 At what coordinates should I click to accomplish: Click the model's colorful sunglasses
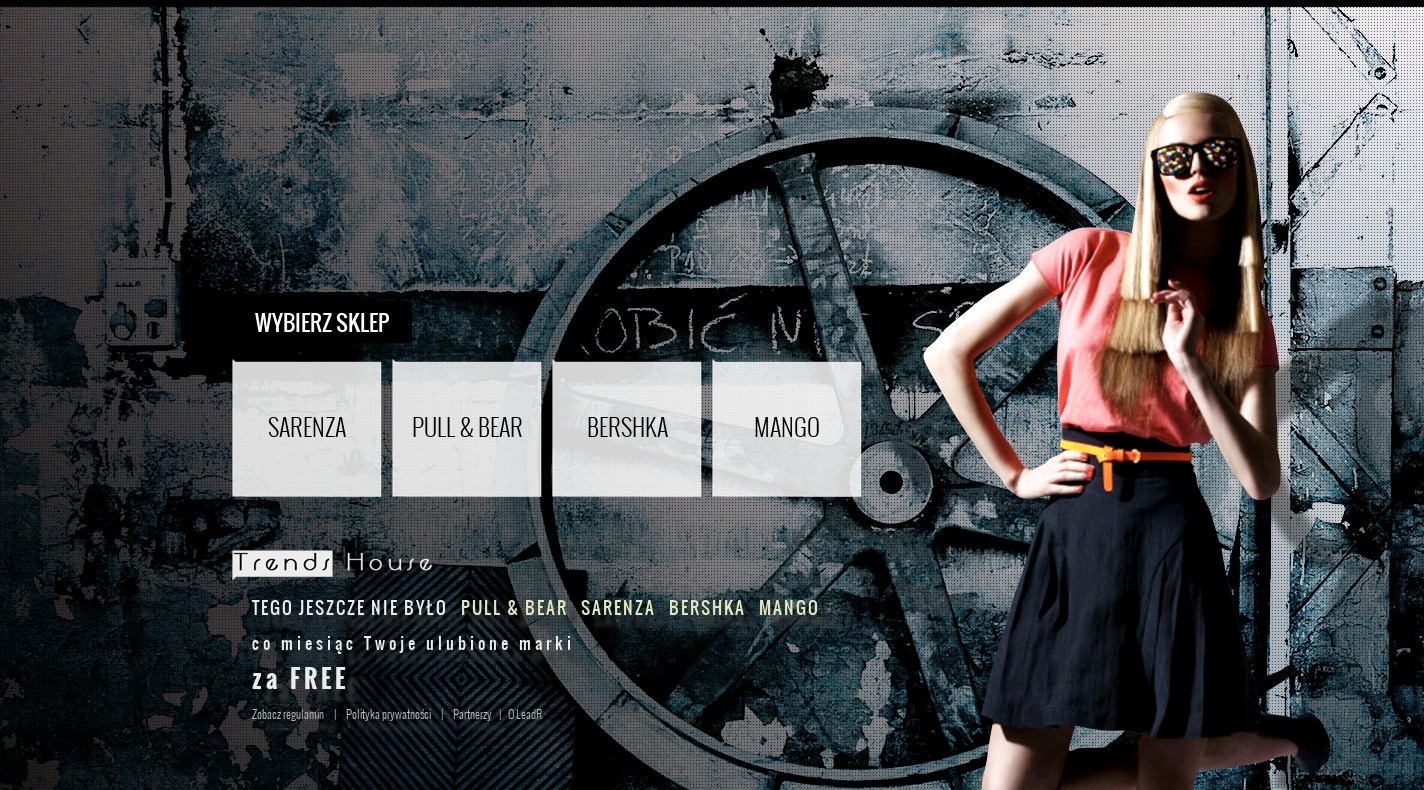(1196, 157)
